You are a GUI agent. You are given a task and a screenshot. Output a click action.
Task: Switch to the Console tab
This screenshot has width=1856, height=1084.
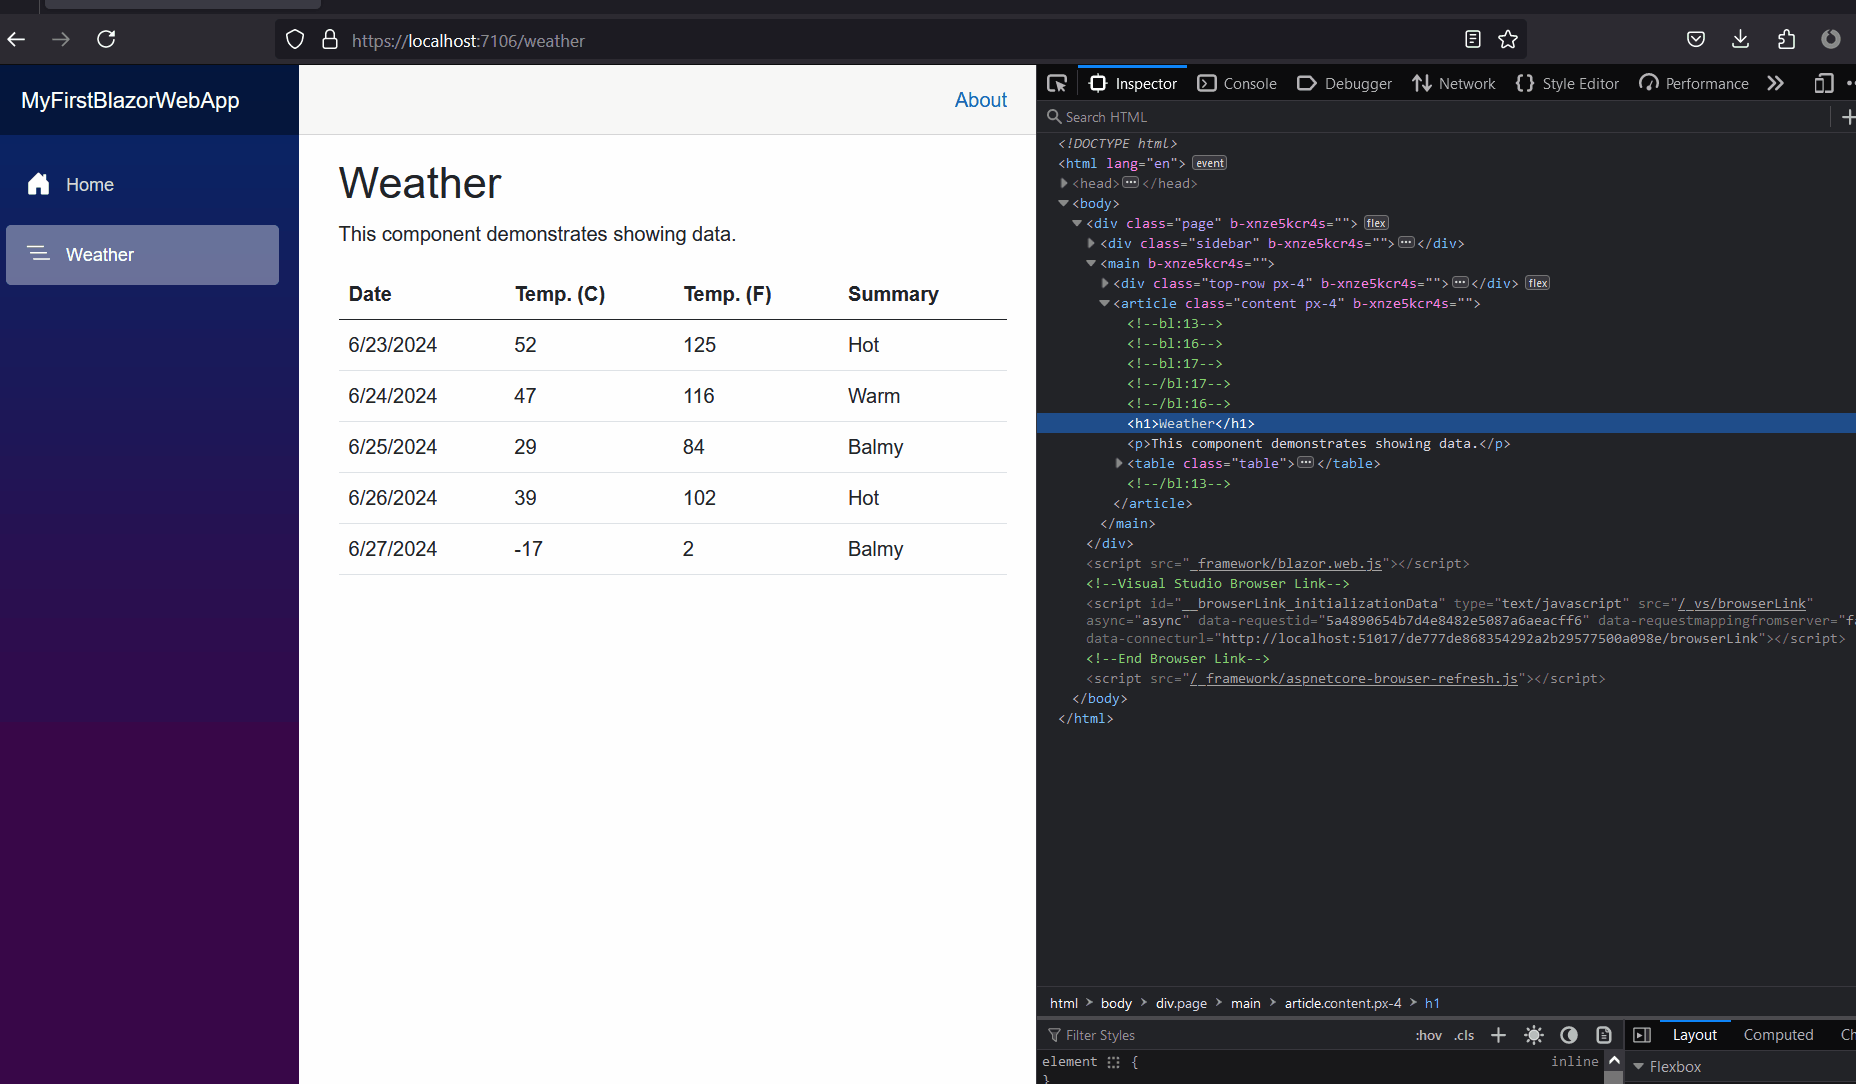1237,84
